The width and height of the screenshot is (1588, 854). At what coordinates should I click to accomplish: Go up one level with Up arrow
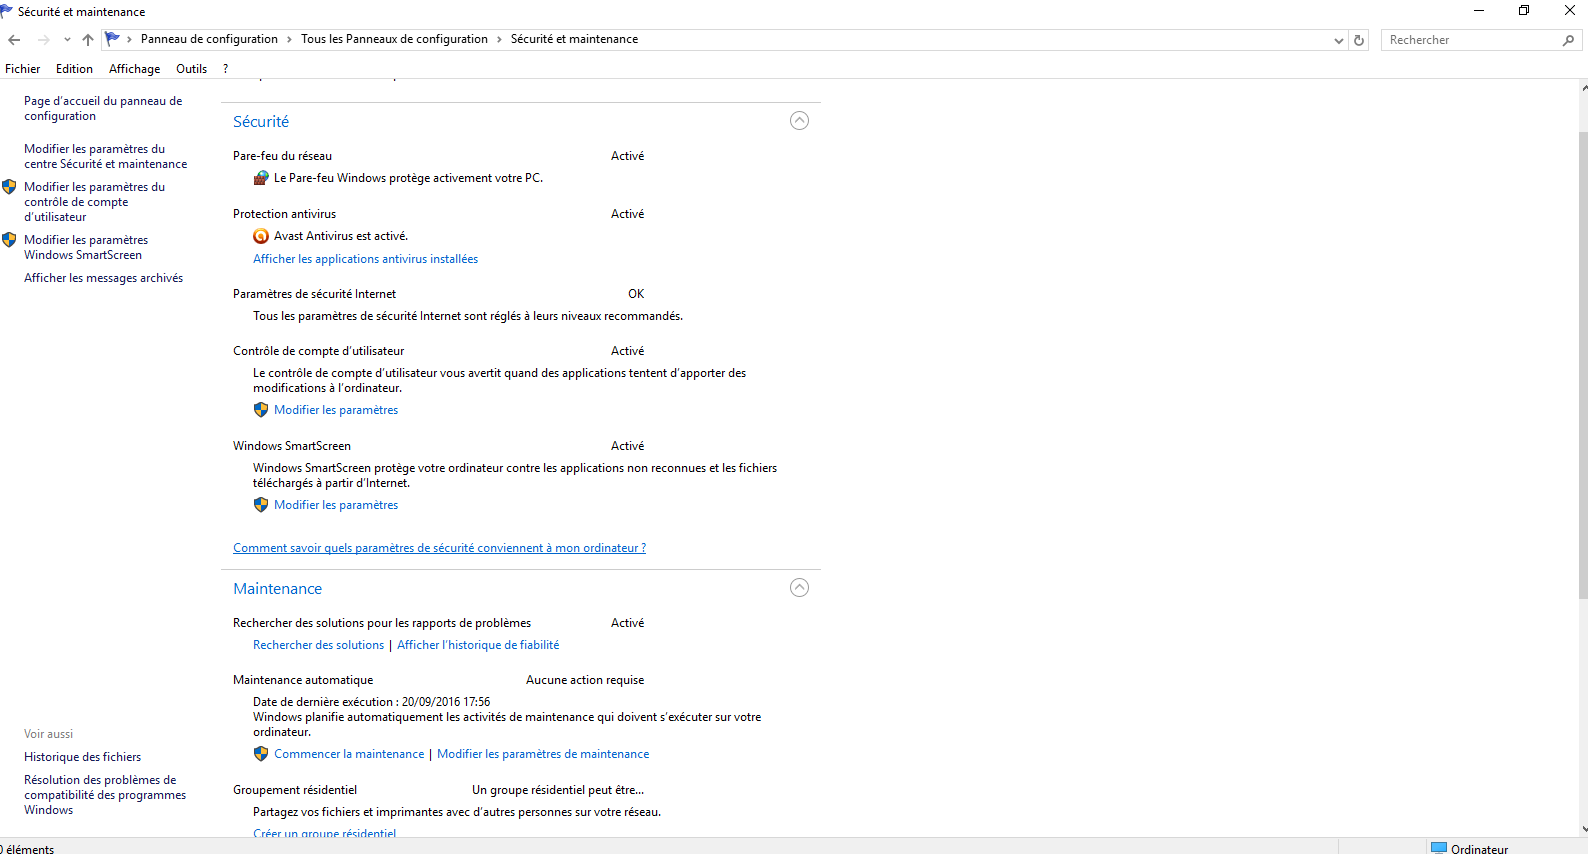[x=88, y=40]
